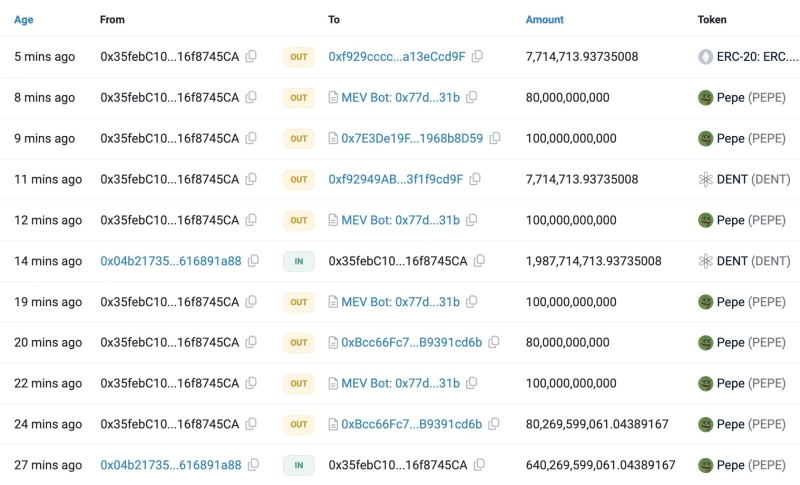Open MEV Bot link in 12 mins ago row
Screen dimensions: 800x485
coord(400,220)
